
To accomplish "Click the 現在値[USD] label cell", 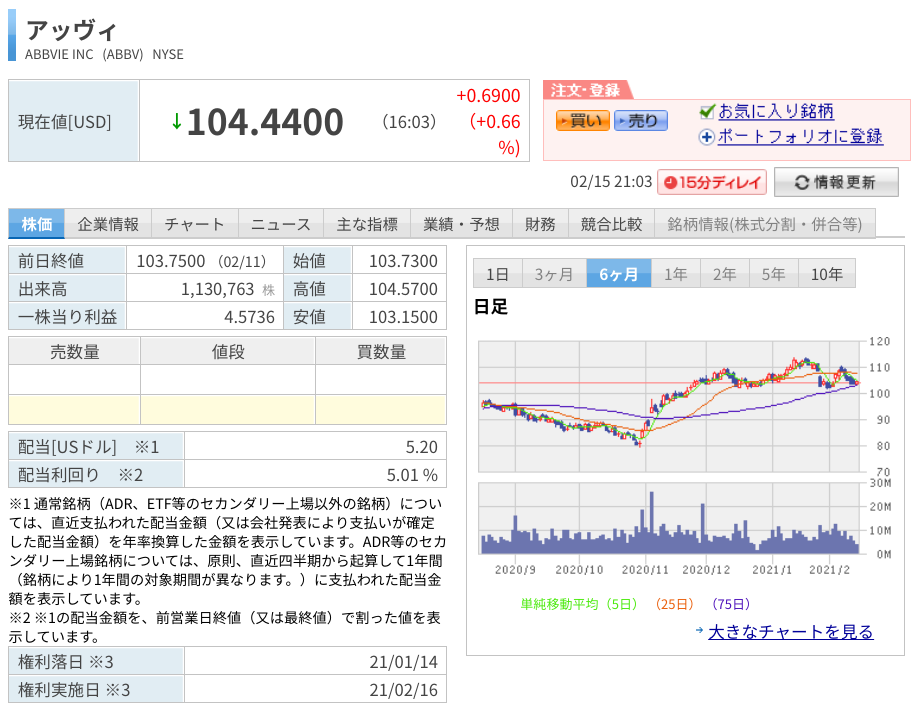I will pos(74,121).
